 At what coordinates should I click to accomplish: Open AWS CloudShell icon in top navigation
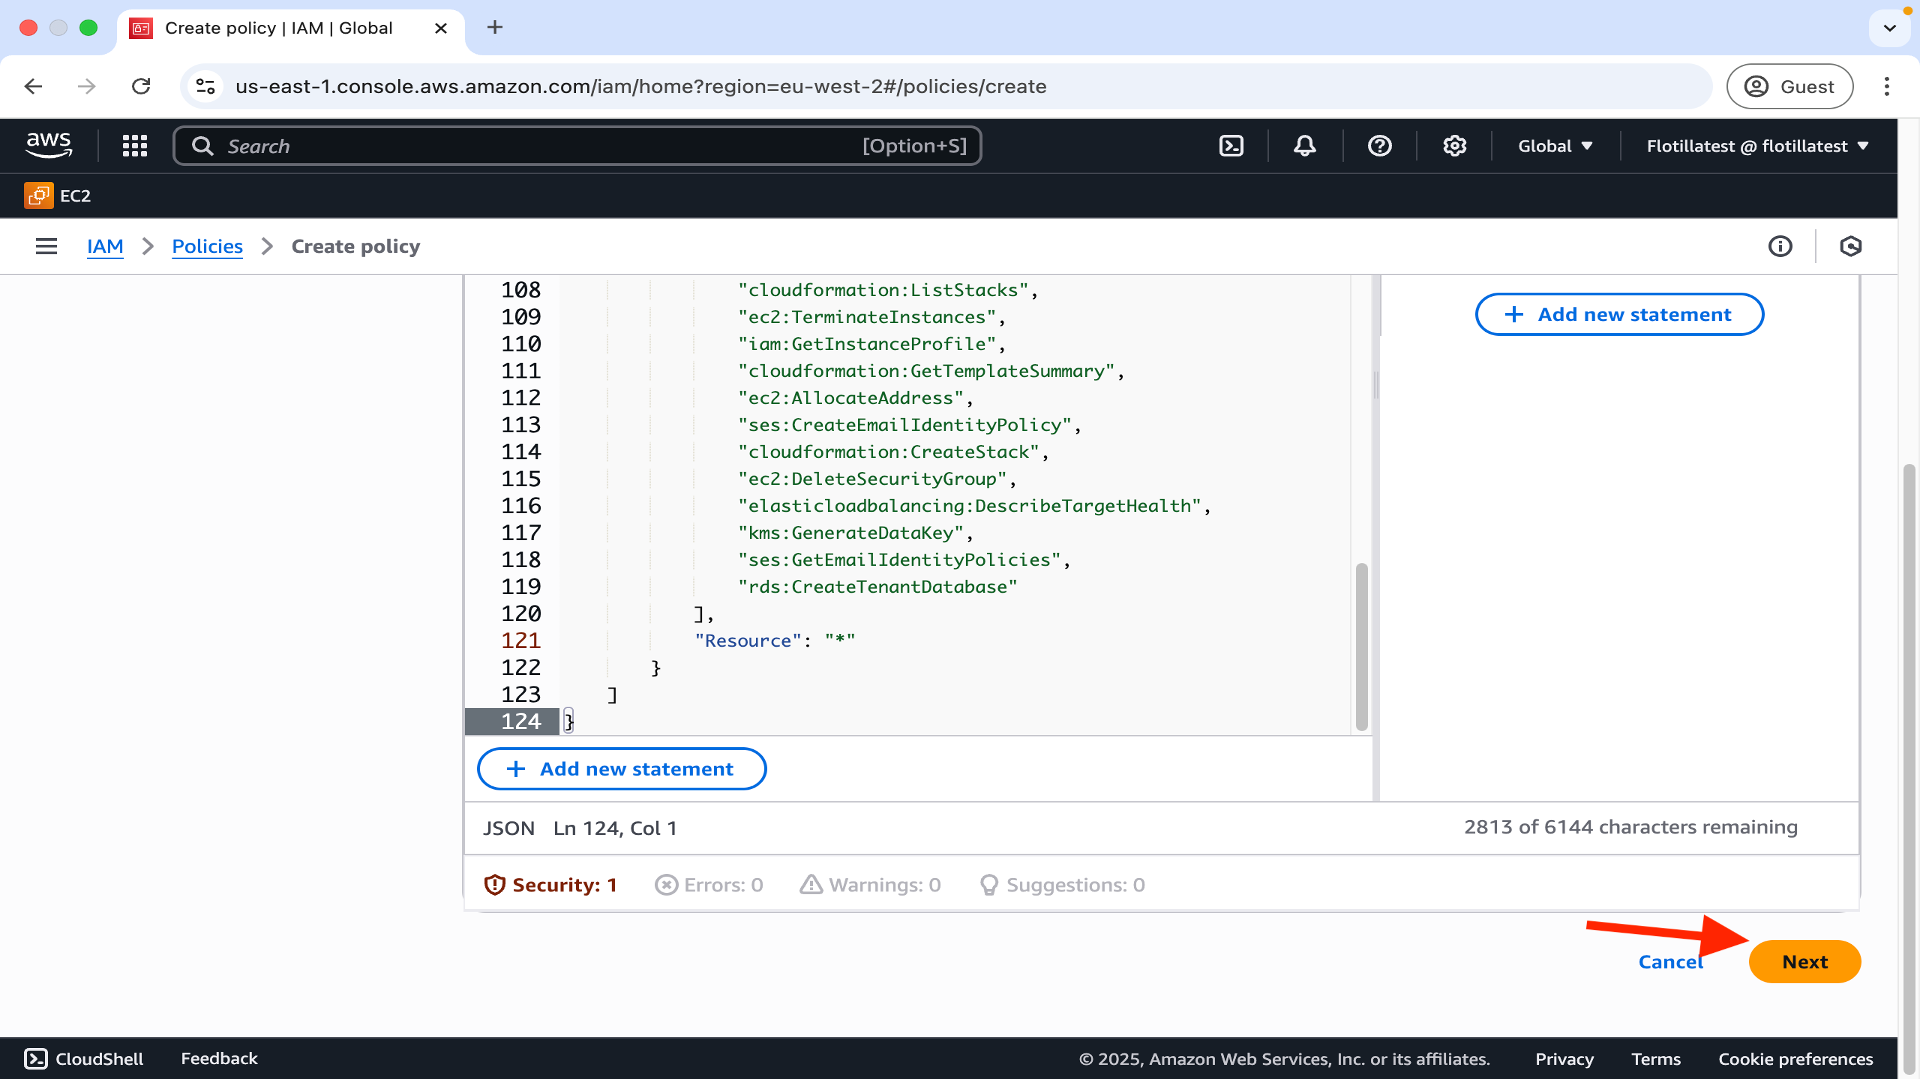(1231, 146)
